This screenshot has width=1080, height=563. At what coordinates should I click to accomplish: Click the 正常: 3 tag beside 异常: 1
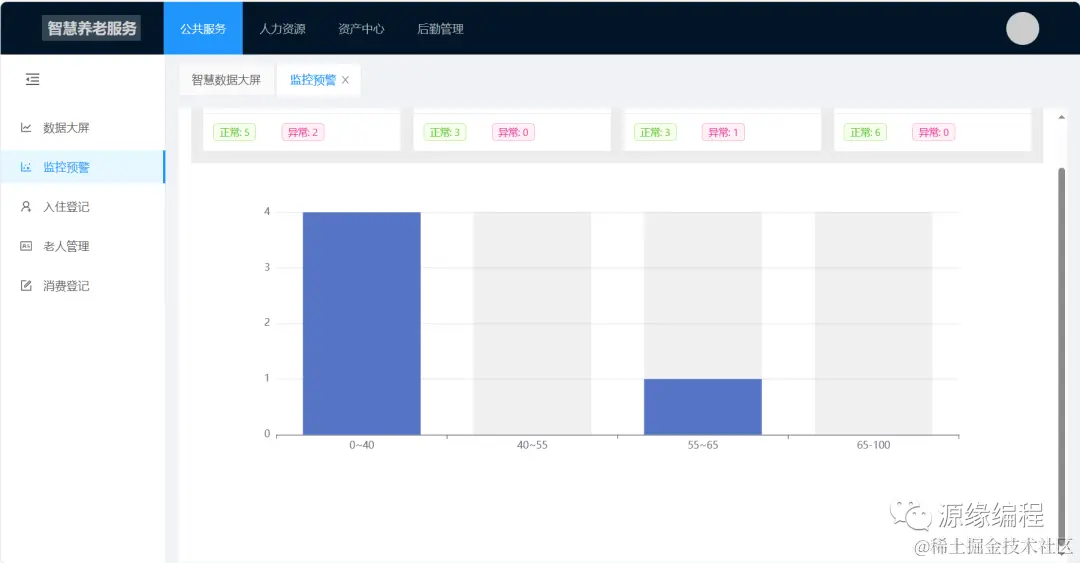655,132
